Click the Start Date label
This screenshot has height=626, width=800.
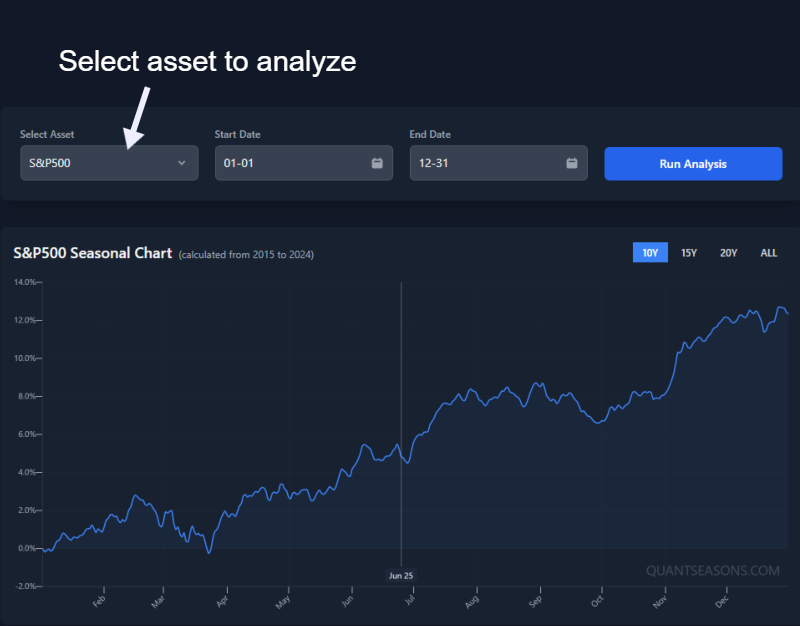tap(237, 134)
